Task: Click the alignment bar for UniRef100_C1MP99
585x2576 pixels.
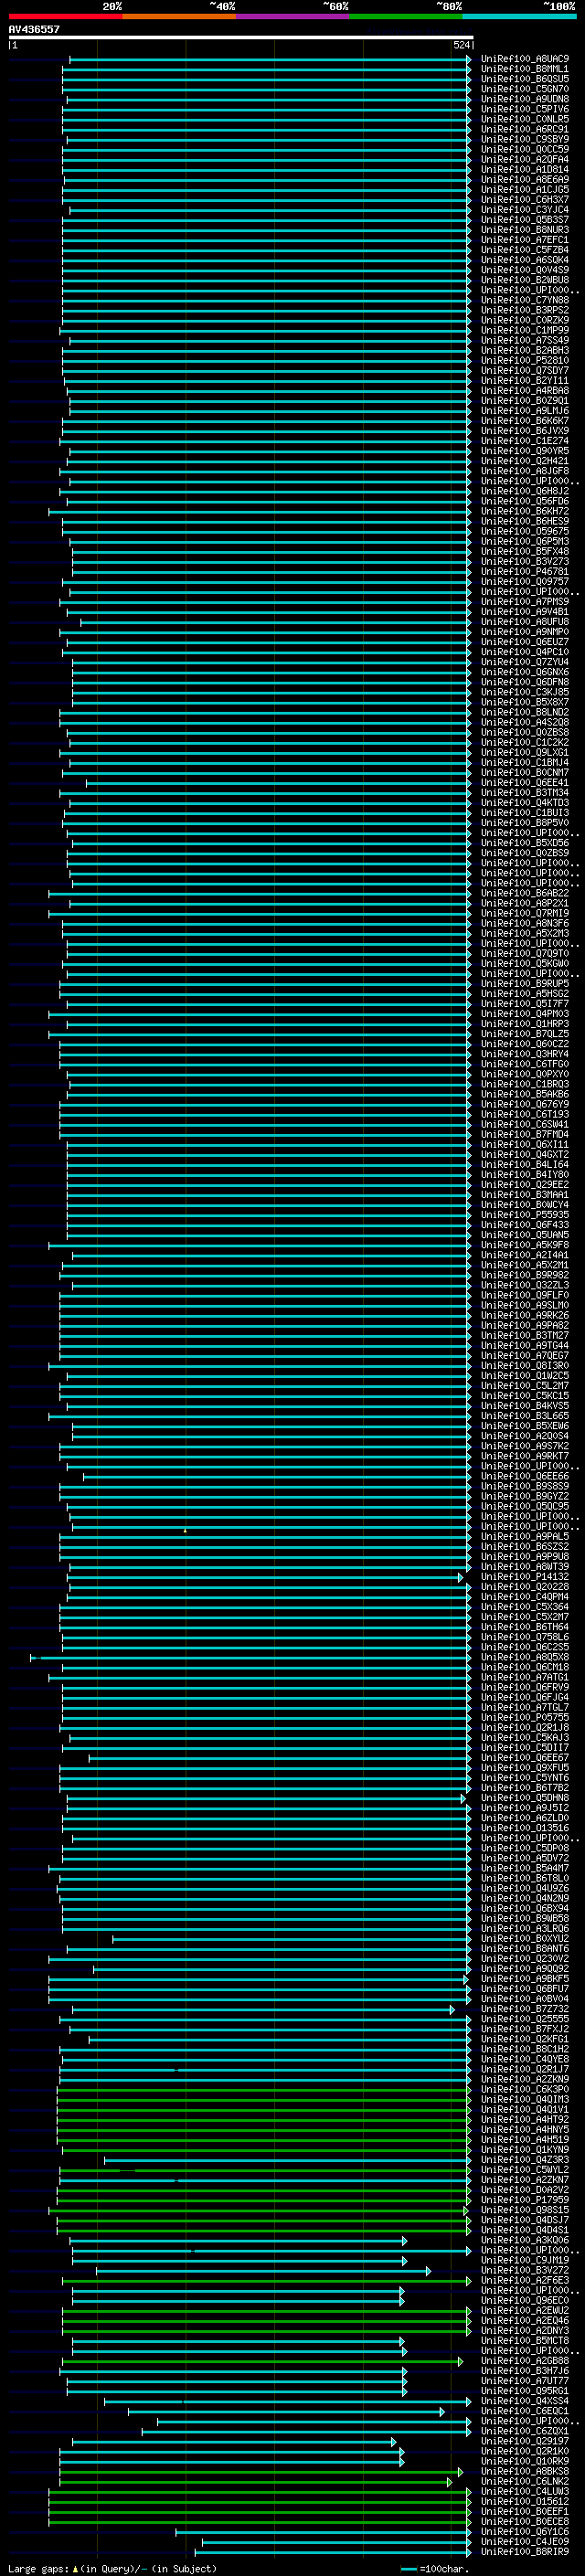Action: (x=265, y=330)
